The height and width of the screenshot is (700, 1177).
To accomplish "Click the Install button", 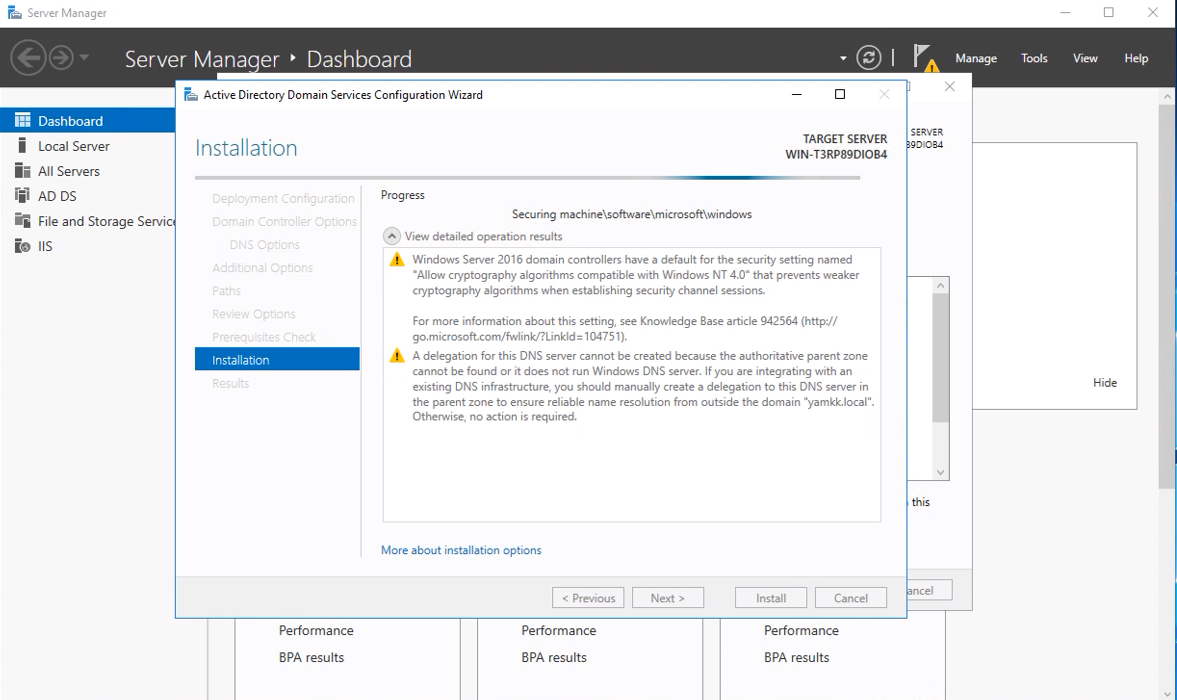I will point(770,597).
